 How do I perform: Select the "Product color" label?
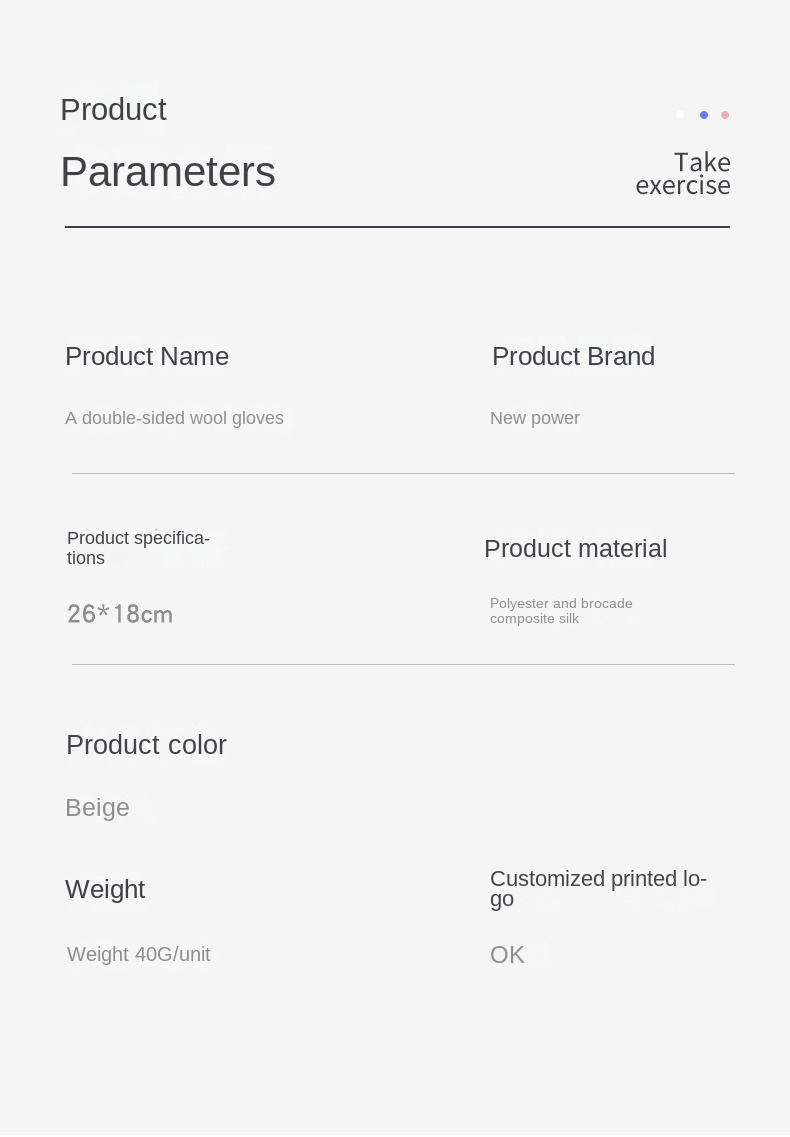[146, 745]
